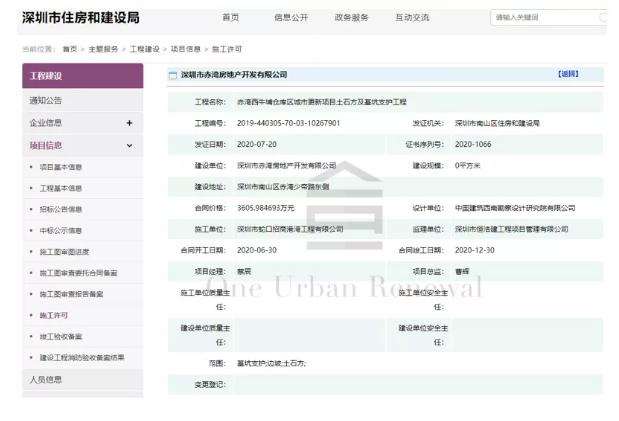Image resolution: width=619 pixels, height=421 pixels.
Task: Expand 企业信息 with the plus icon
Action: (129, 123)
